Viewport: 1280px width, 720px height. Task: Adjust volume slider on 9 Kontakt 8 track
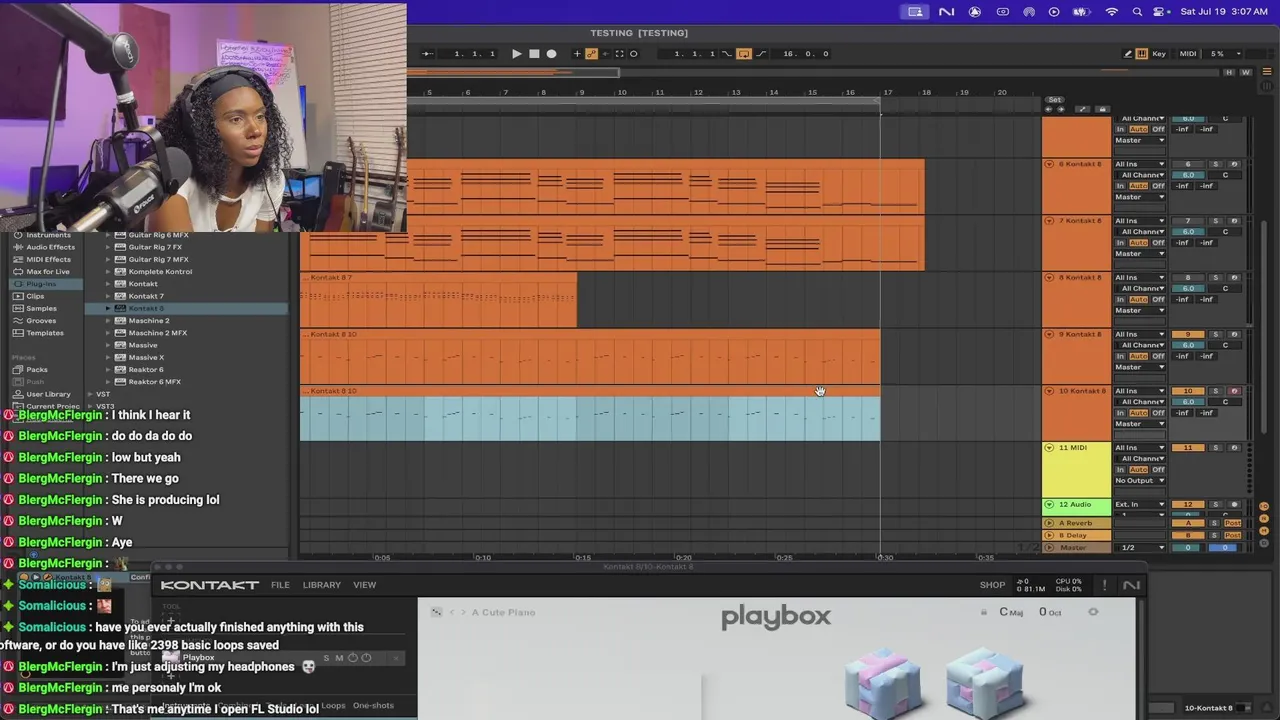click(x=1188, y=345)
